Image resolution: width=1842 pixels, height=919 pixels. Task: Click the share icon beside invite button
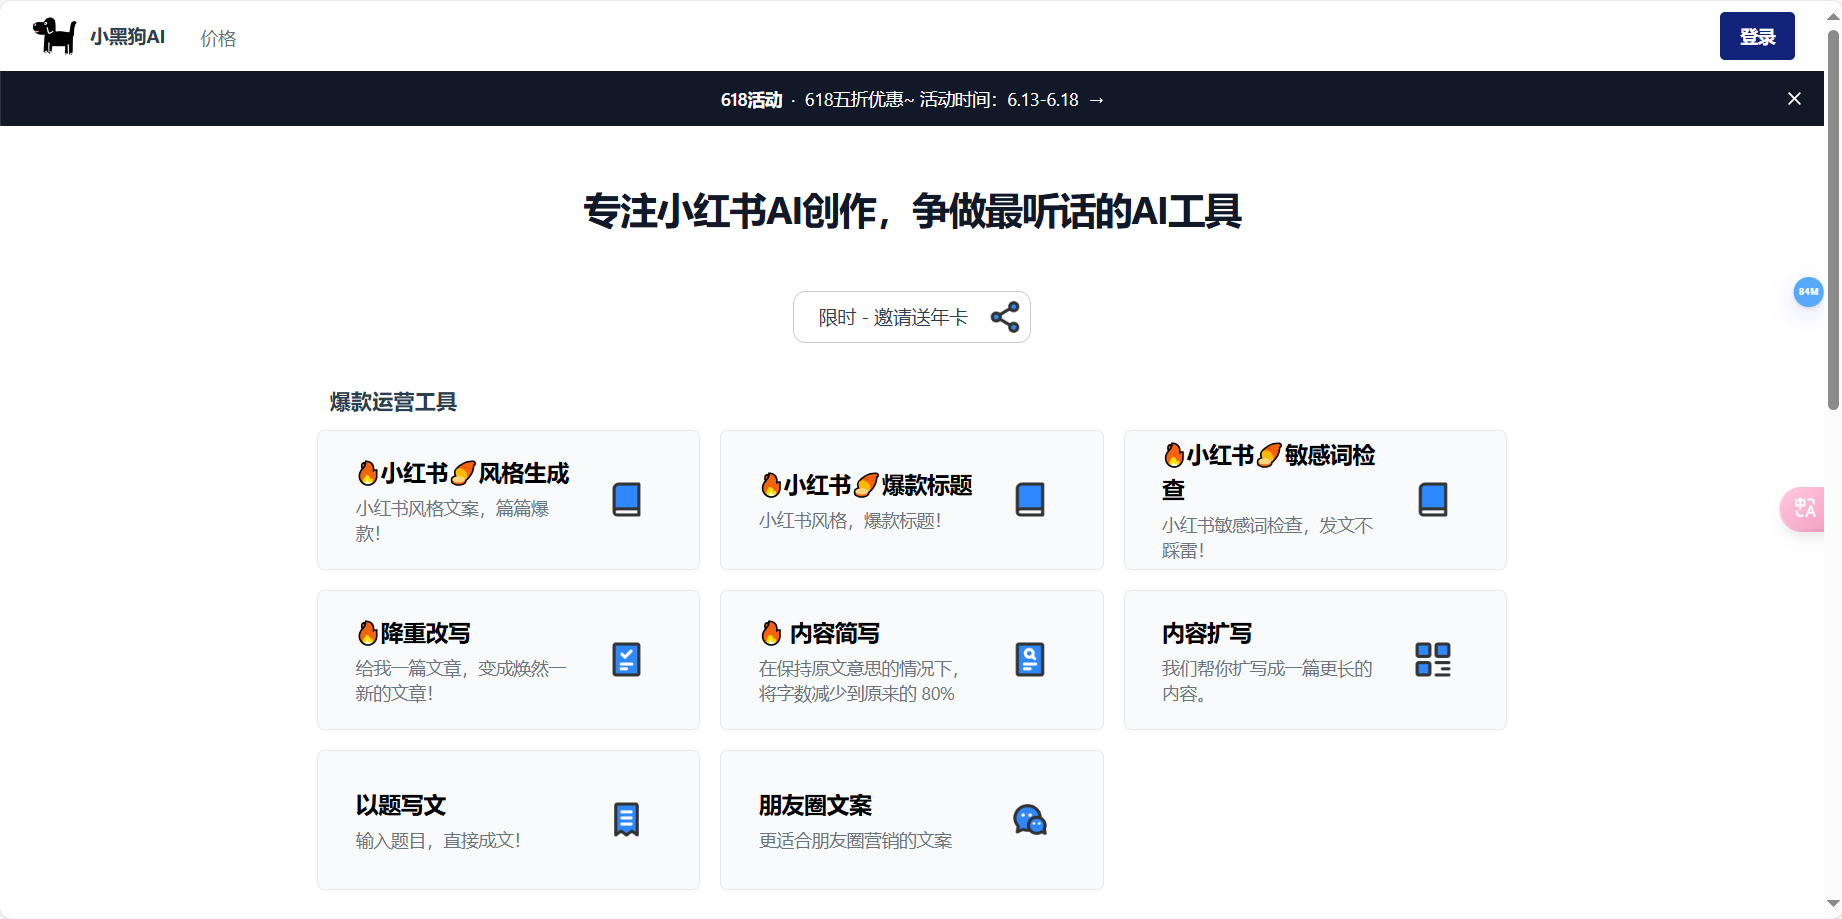click(1005, 316)
